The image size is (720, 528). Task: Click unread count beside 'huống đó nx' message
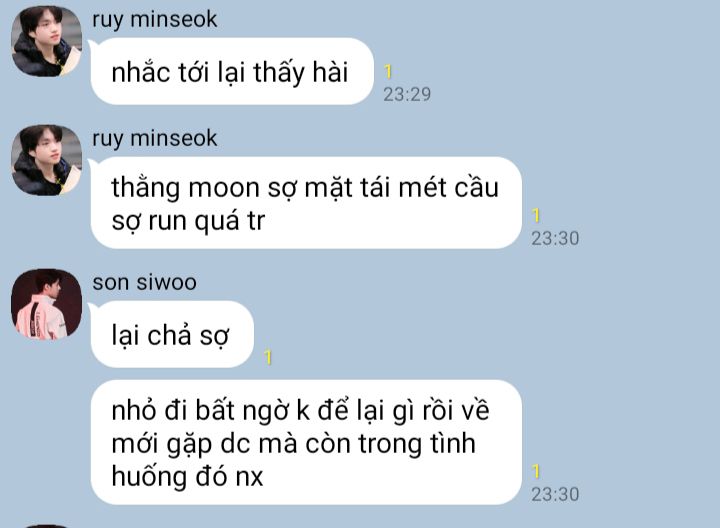[x=536, y=472]
